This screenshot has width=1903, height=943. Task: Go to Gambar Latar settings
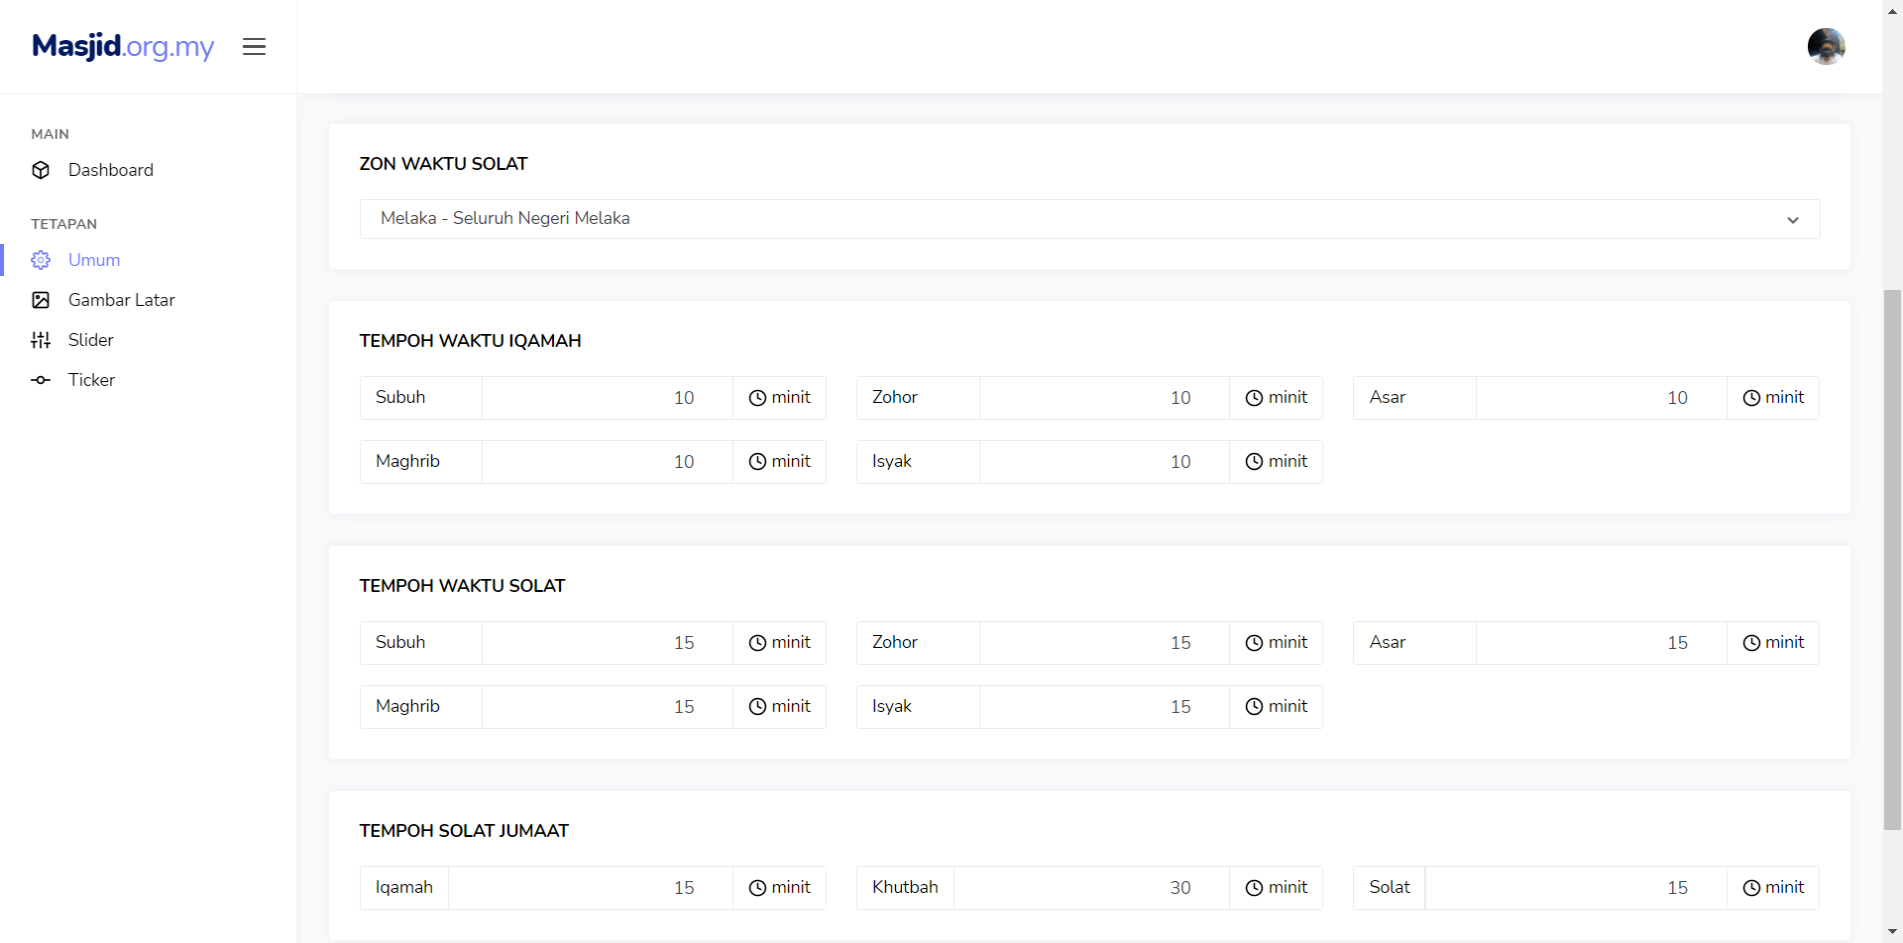click(121, 300)
